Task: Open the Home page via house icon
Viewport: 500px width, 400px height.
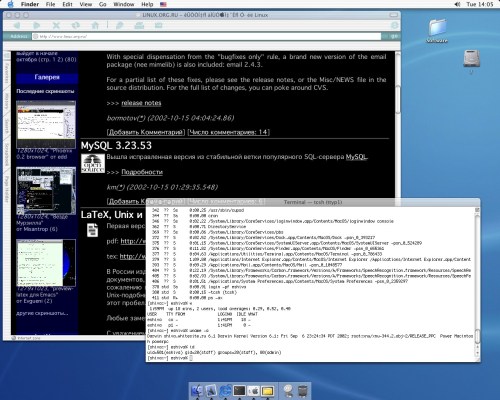Action: coord(95,25)
